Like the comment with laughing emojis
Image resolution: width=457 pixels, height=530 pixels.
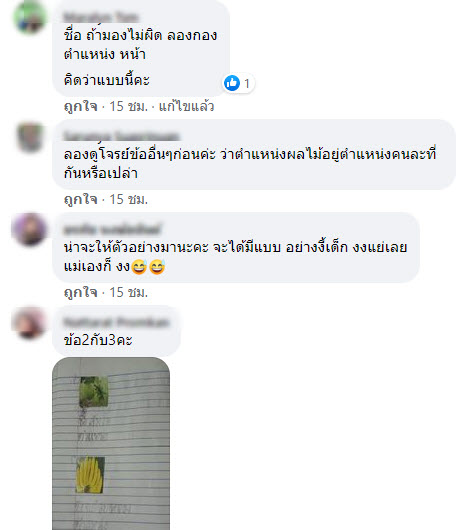[x=80, y=292]
